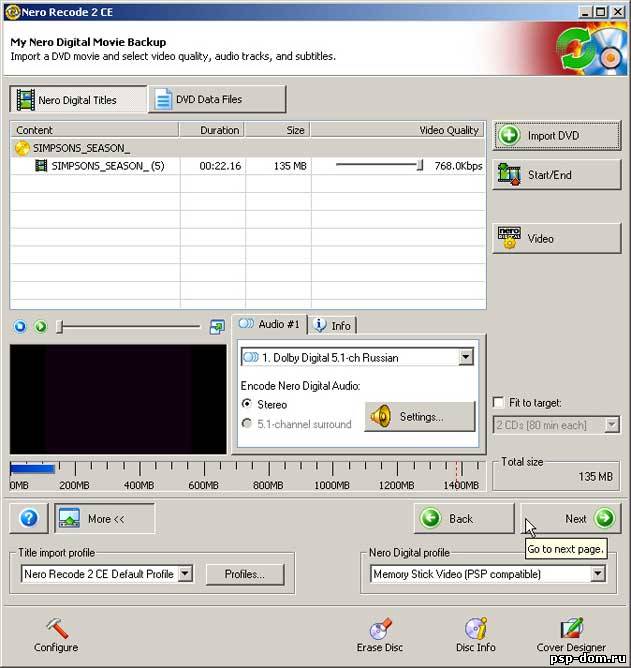
Task: Open the Title import profile dropdown
Action: (184, 574)
